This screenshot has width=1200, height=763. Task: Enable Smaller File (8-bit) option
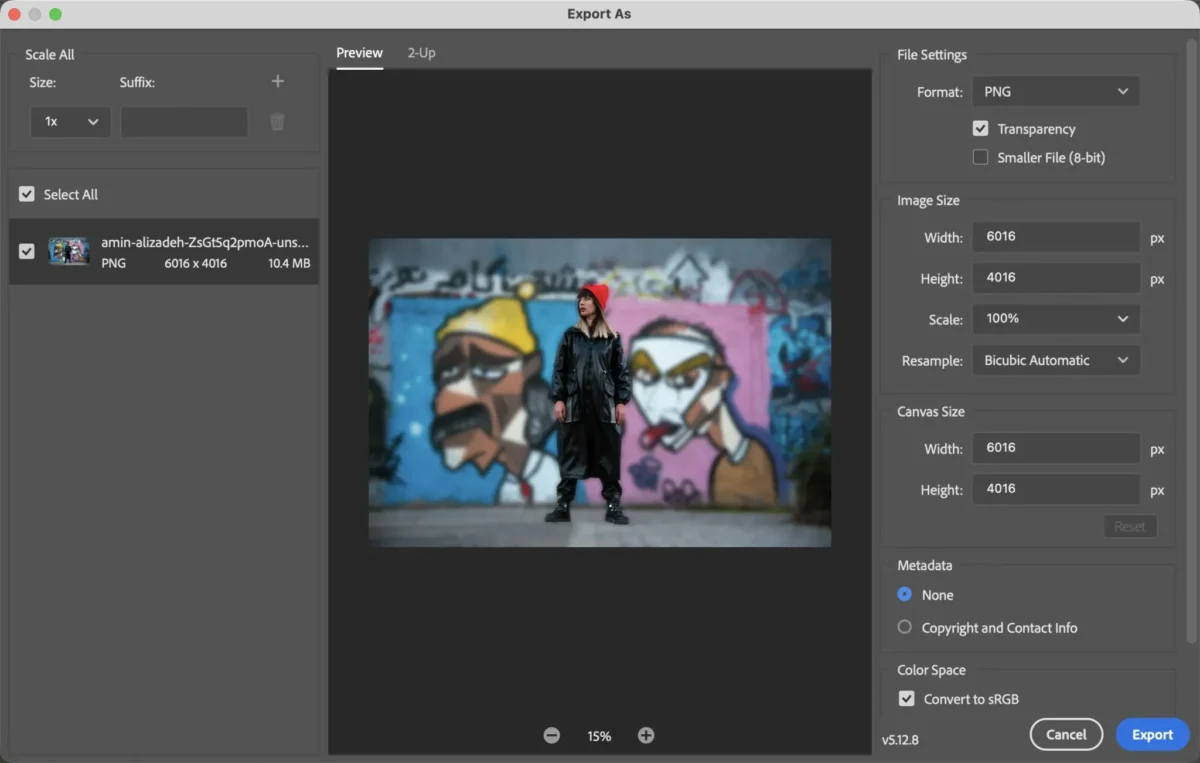pos(981,157)
